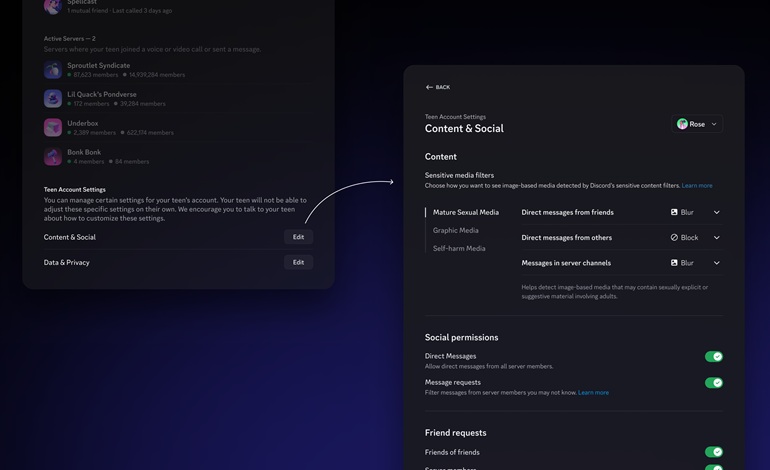
Task: Expand Messages in server channels dropdown
Action: coord(716,263)
